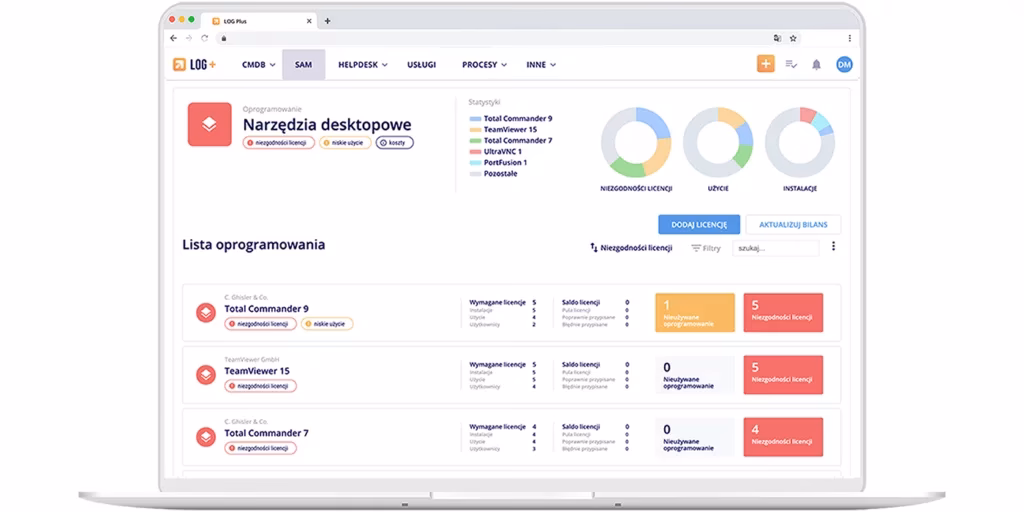Click the LOG+ logo
This screenshot has height=512, width=1024.
point(194,65)
